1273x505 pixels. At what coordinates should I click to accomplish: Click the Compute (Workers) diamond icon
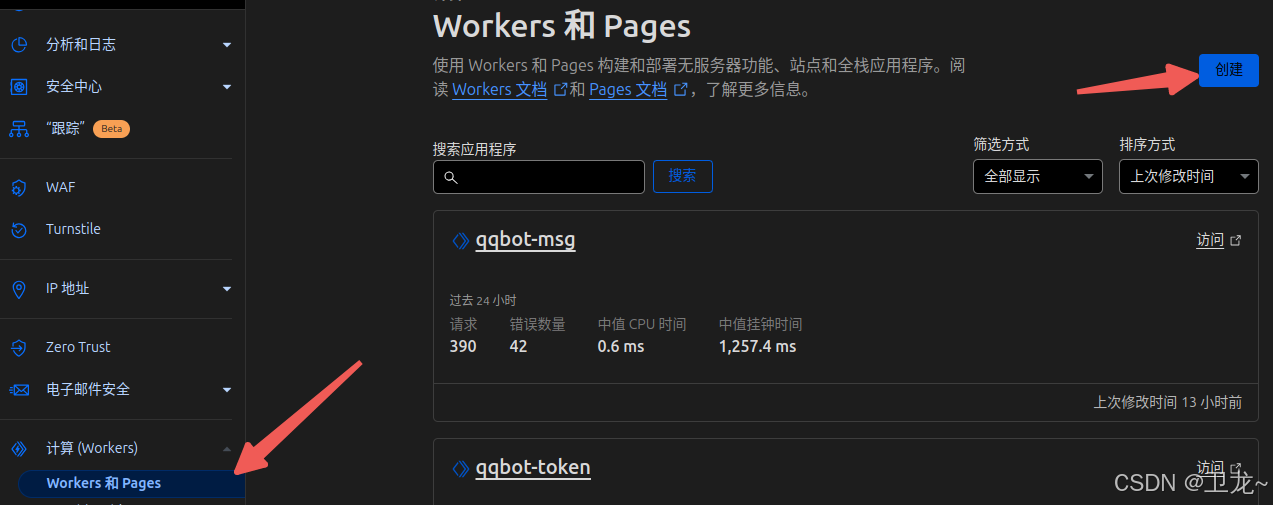[18, 449]
